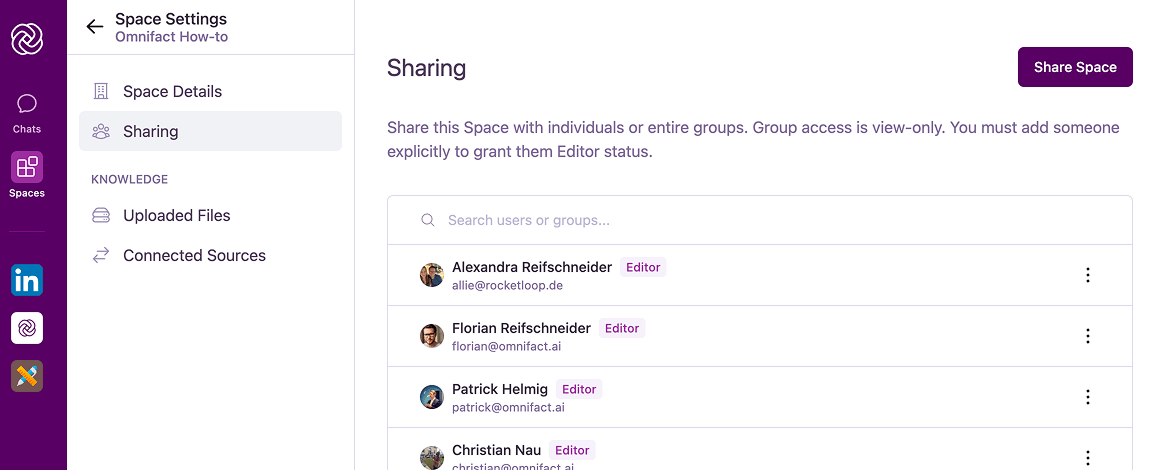
Task: Click Florian Reifschneider's Editor badge
Action: point(621,328)
